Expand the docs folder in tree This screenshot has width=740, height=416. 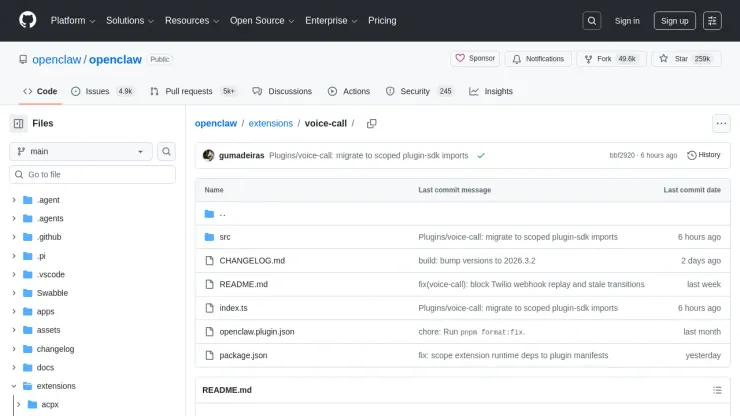(x=14, y=367)
